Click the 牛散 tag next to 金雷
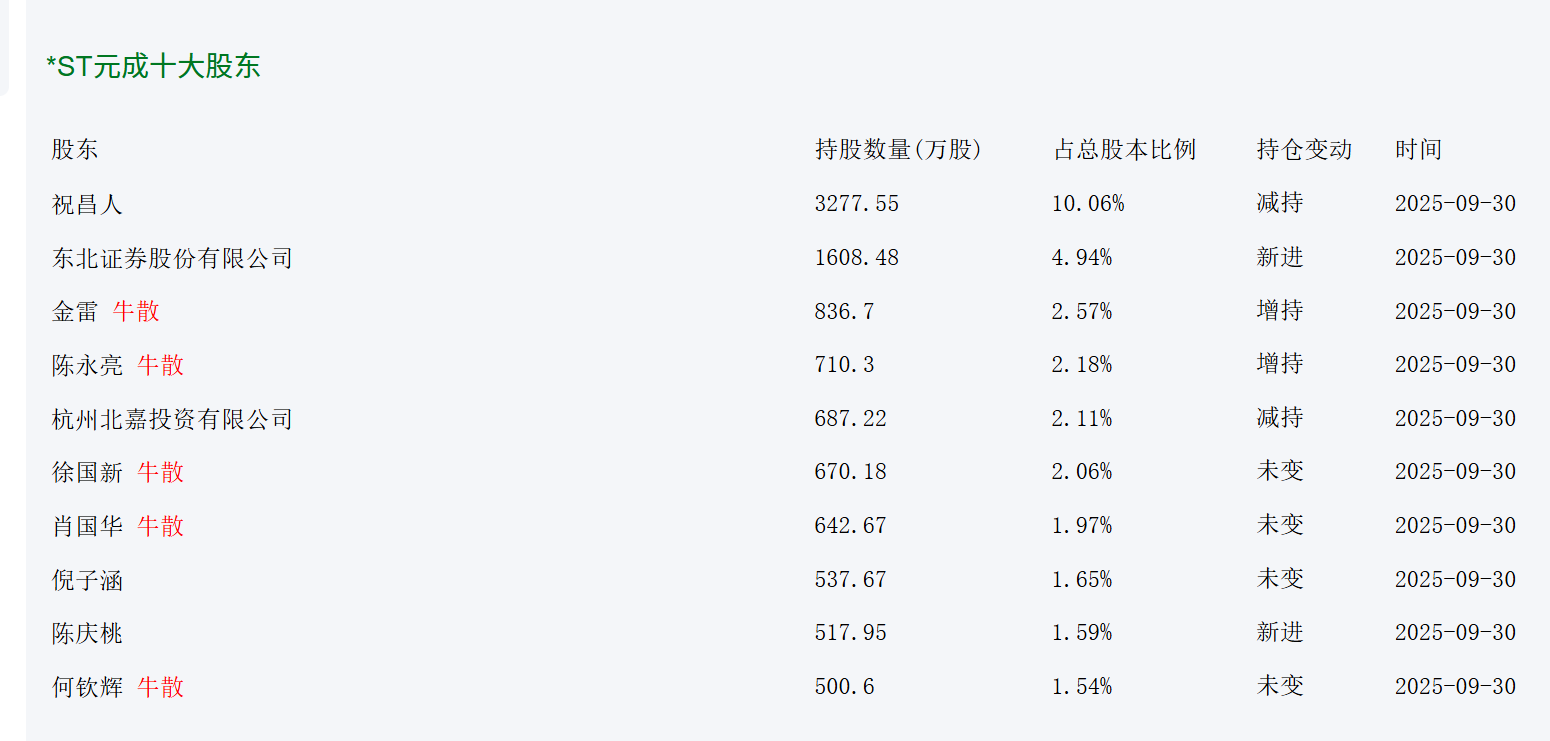 (x=136, y=311)
